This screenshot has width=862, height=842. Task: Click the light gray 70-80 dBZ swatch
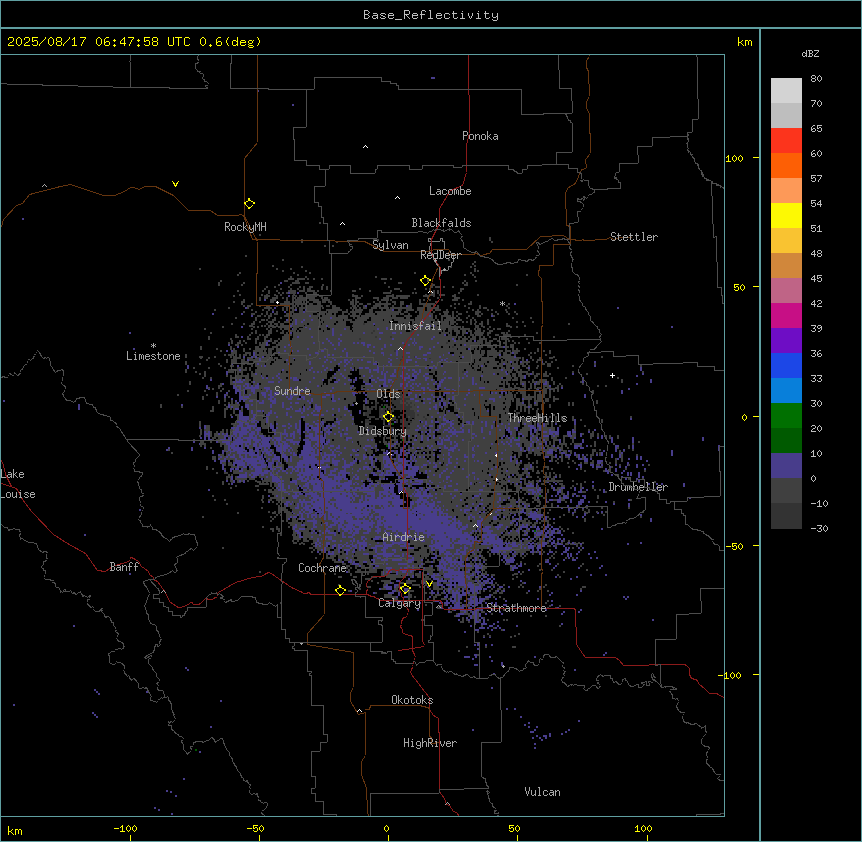point(786,91)
